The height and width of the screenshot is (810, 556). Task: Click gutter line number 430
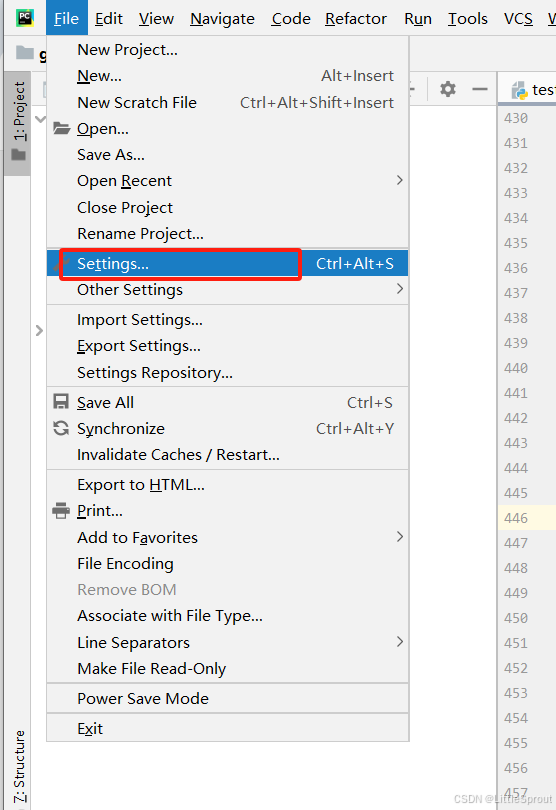click(516, 118)
